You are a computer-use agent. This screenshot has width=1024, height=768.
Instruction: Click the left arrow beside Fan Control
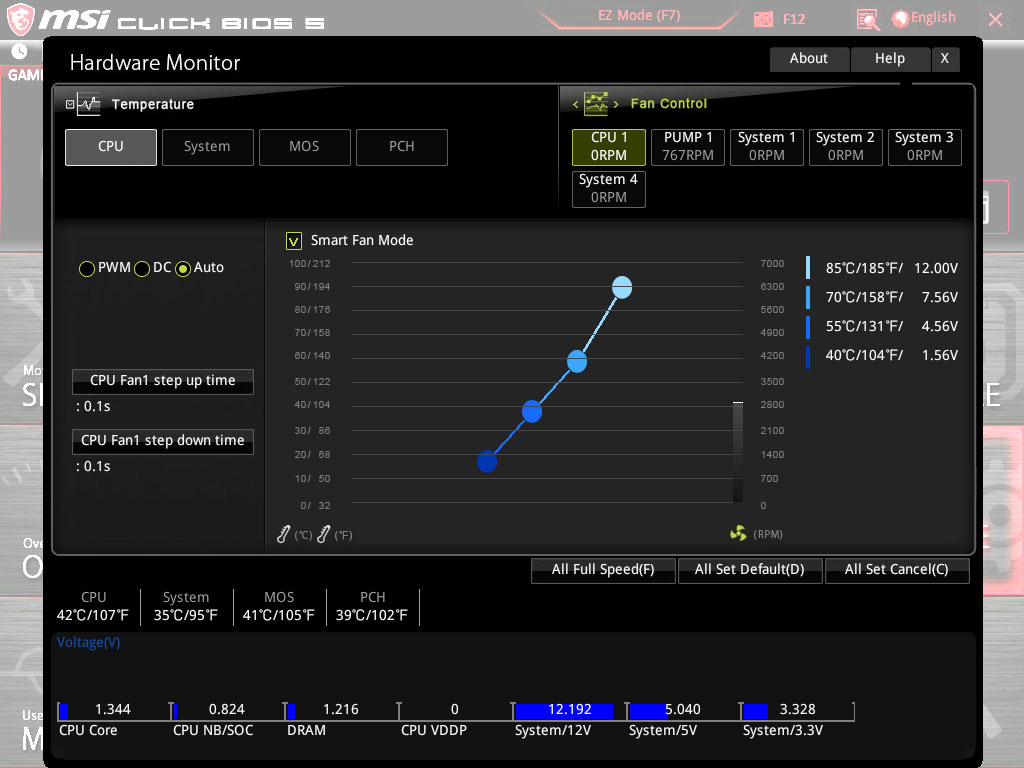575,104
